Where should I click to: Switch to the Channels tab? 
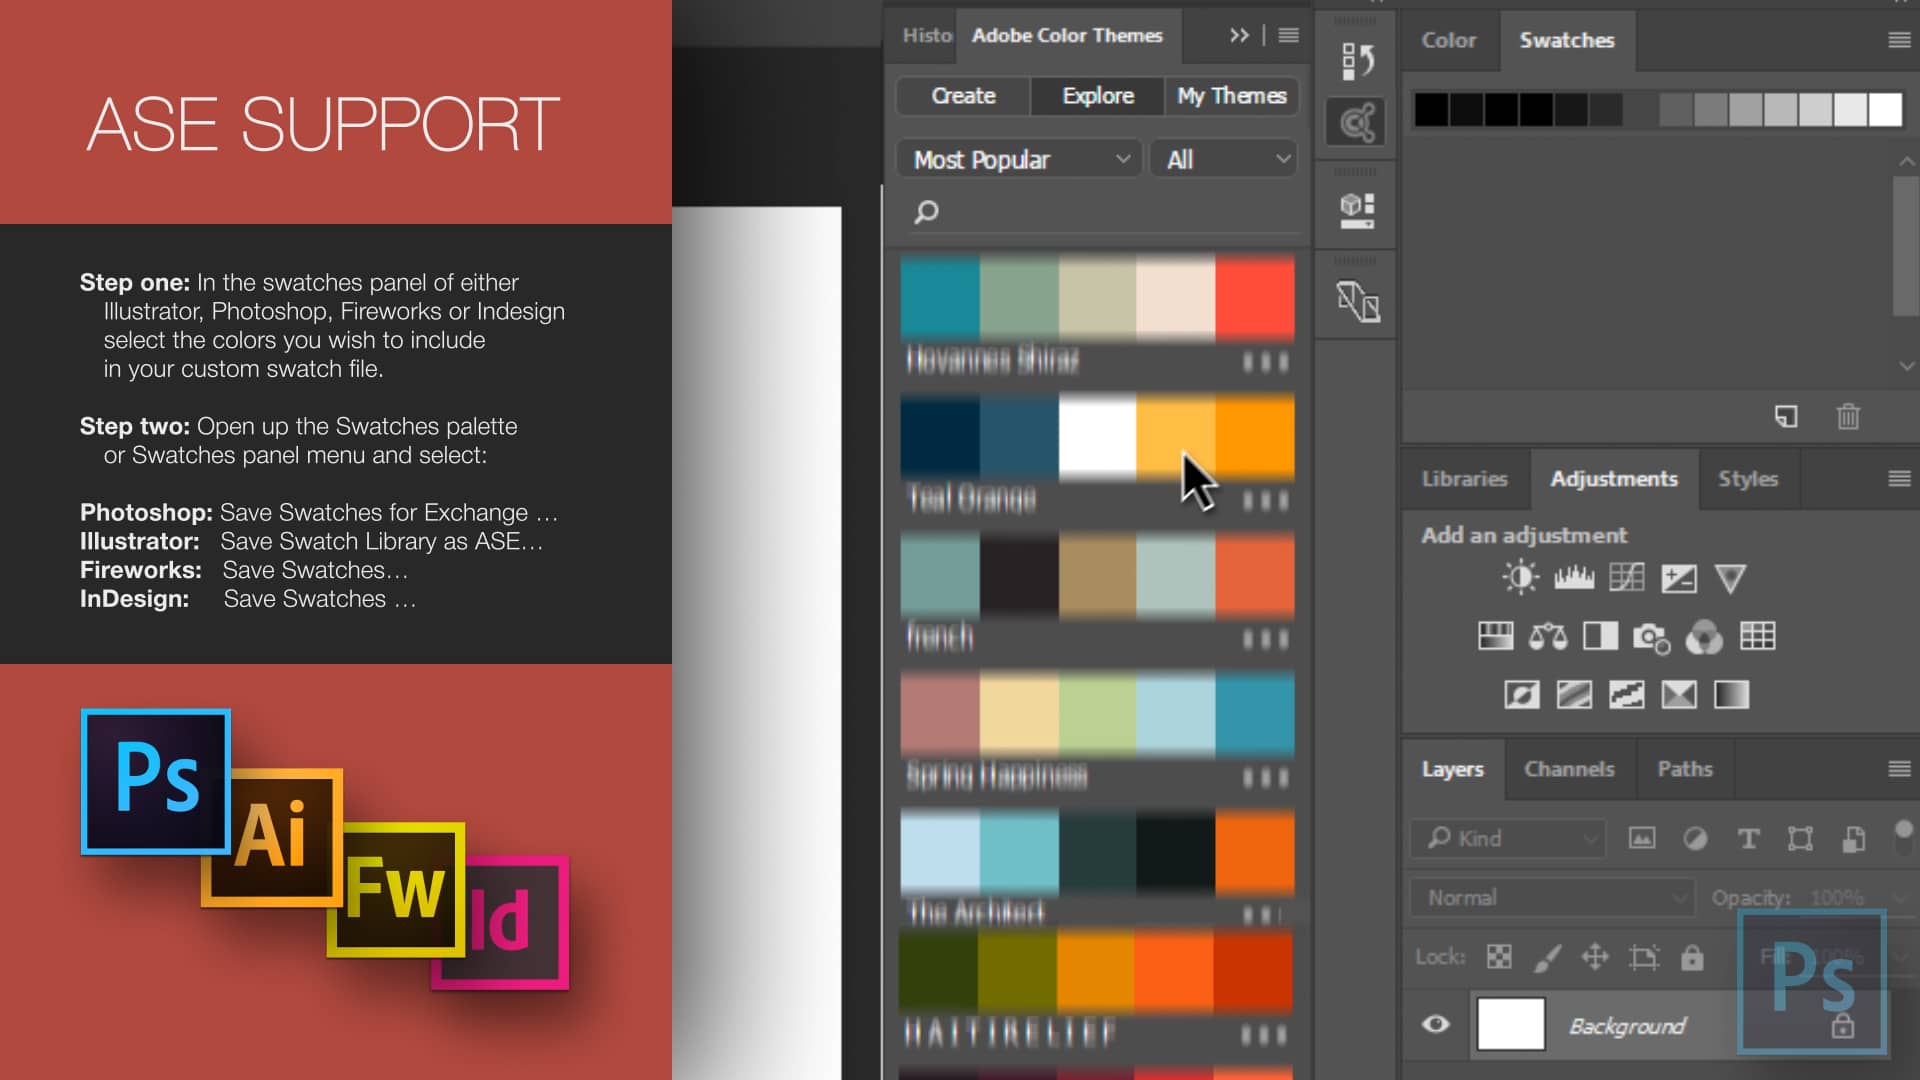pyautogui.click(x=1569, y=769)
